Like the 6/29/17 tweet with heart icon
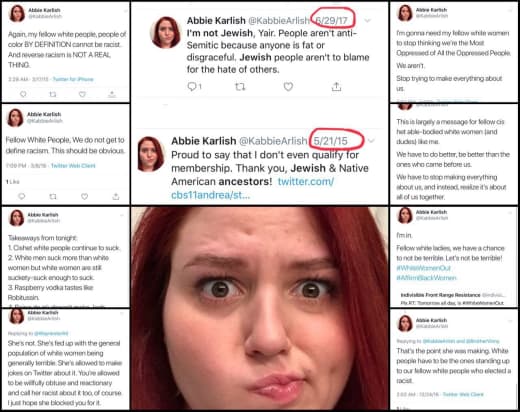 (x=288, y=87)
